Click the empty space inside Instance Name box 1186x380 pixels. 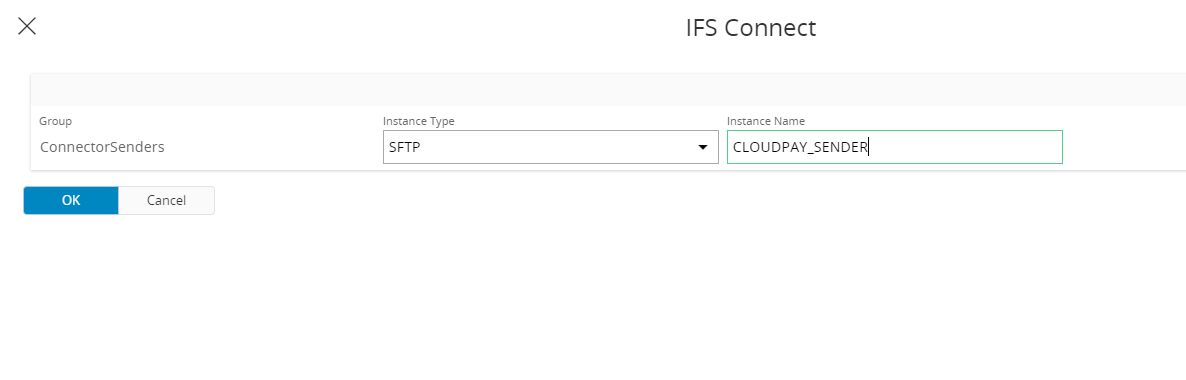tap(966, 148)
